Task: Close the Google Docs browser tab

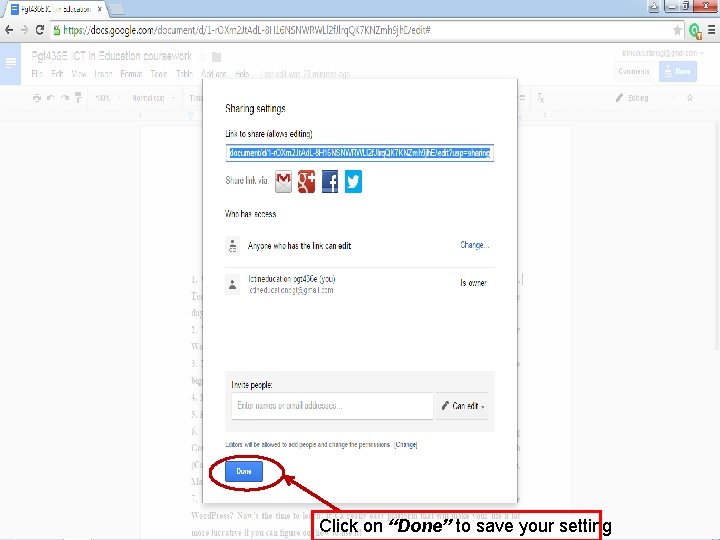Action: click(99, 9)
